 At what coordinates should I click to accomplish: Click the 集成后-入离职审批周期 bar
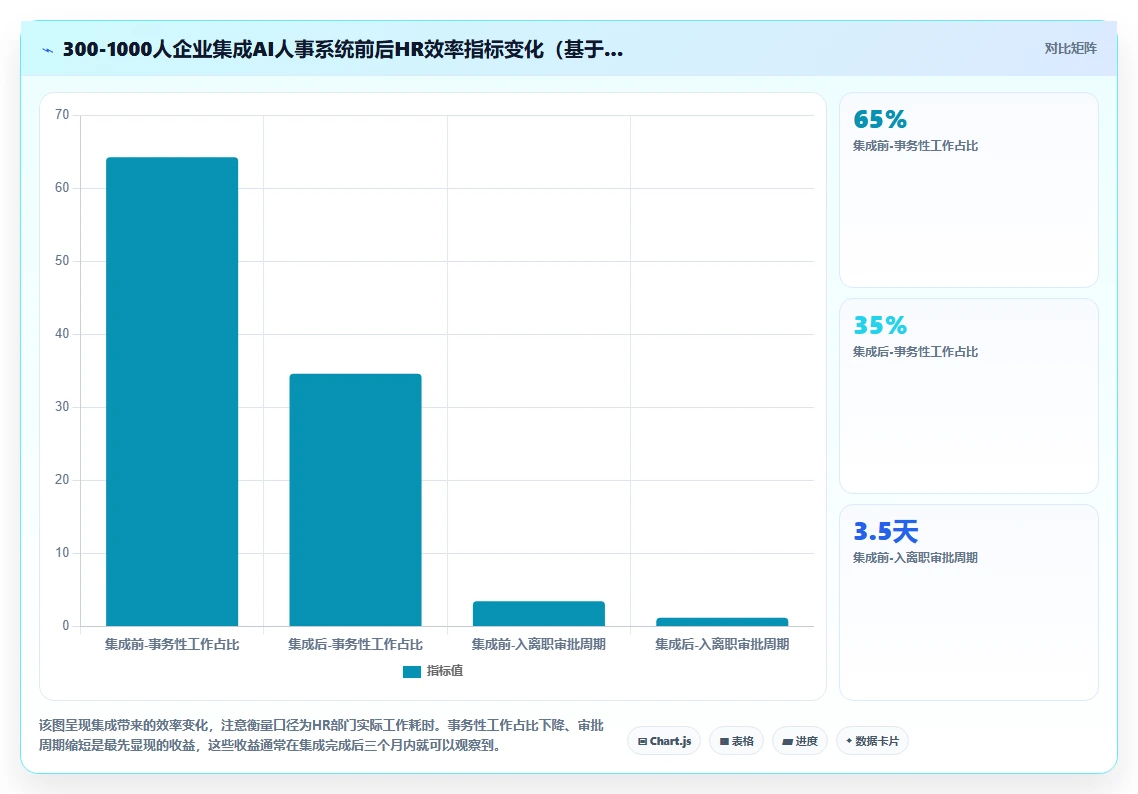point(722,622)
